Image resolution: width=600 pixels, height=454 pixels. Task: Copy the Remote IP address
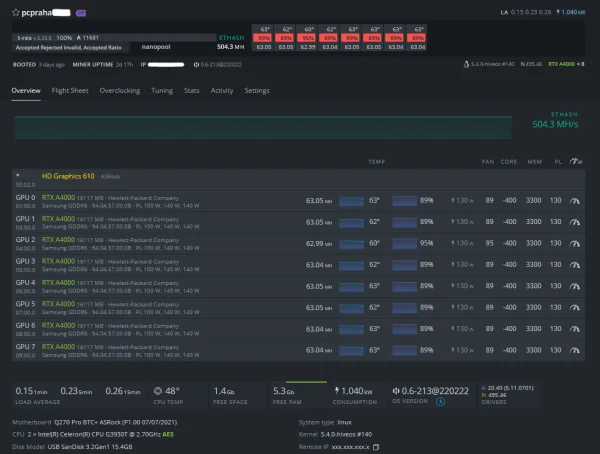[376, 447]
